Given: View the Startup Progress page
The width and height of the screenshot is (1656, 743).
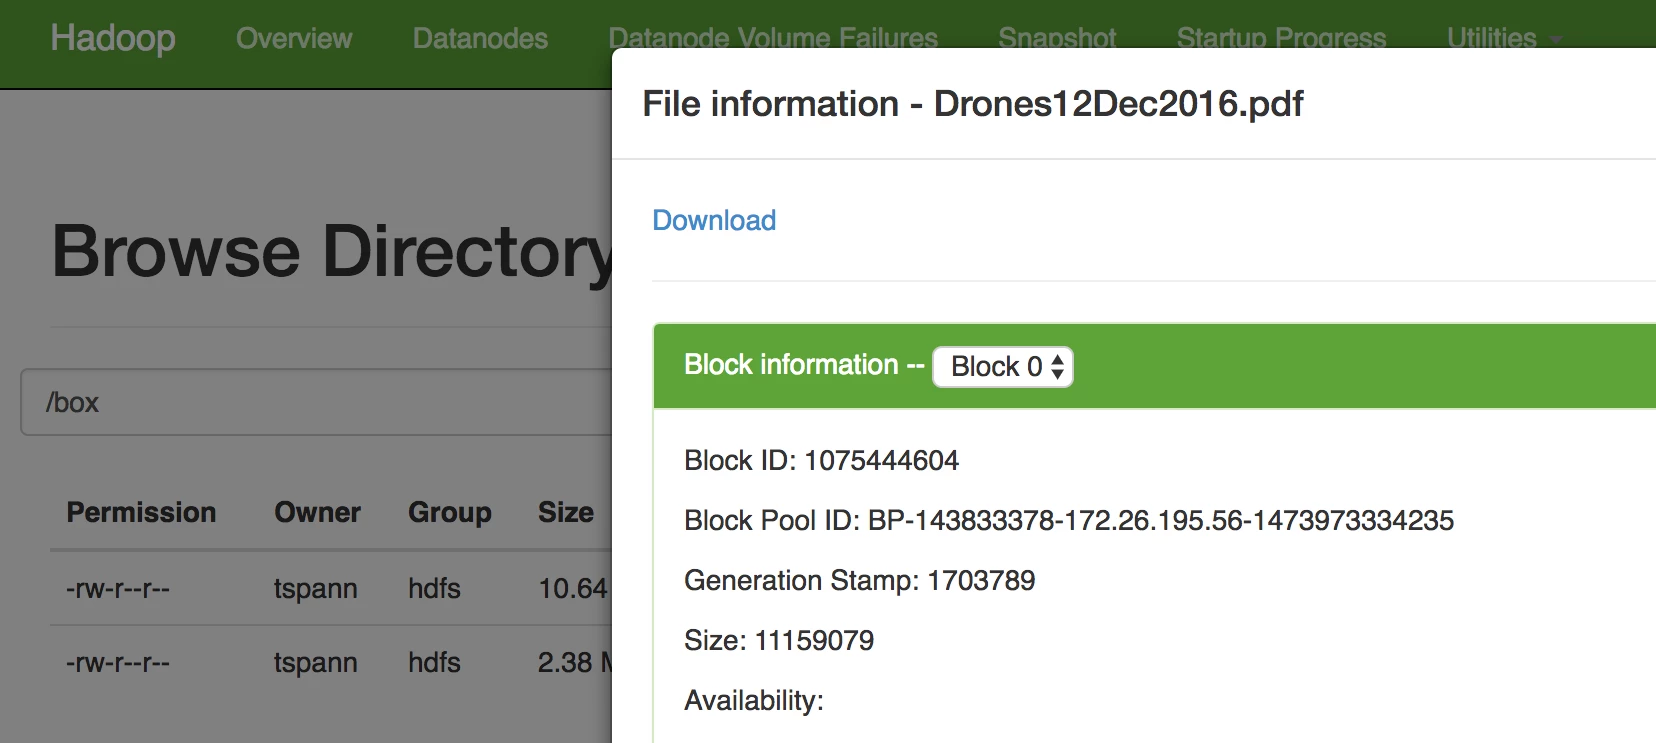Looking at the screenshot, I should coord(1281,37).
